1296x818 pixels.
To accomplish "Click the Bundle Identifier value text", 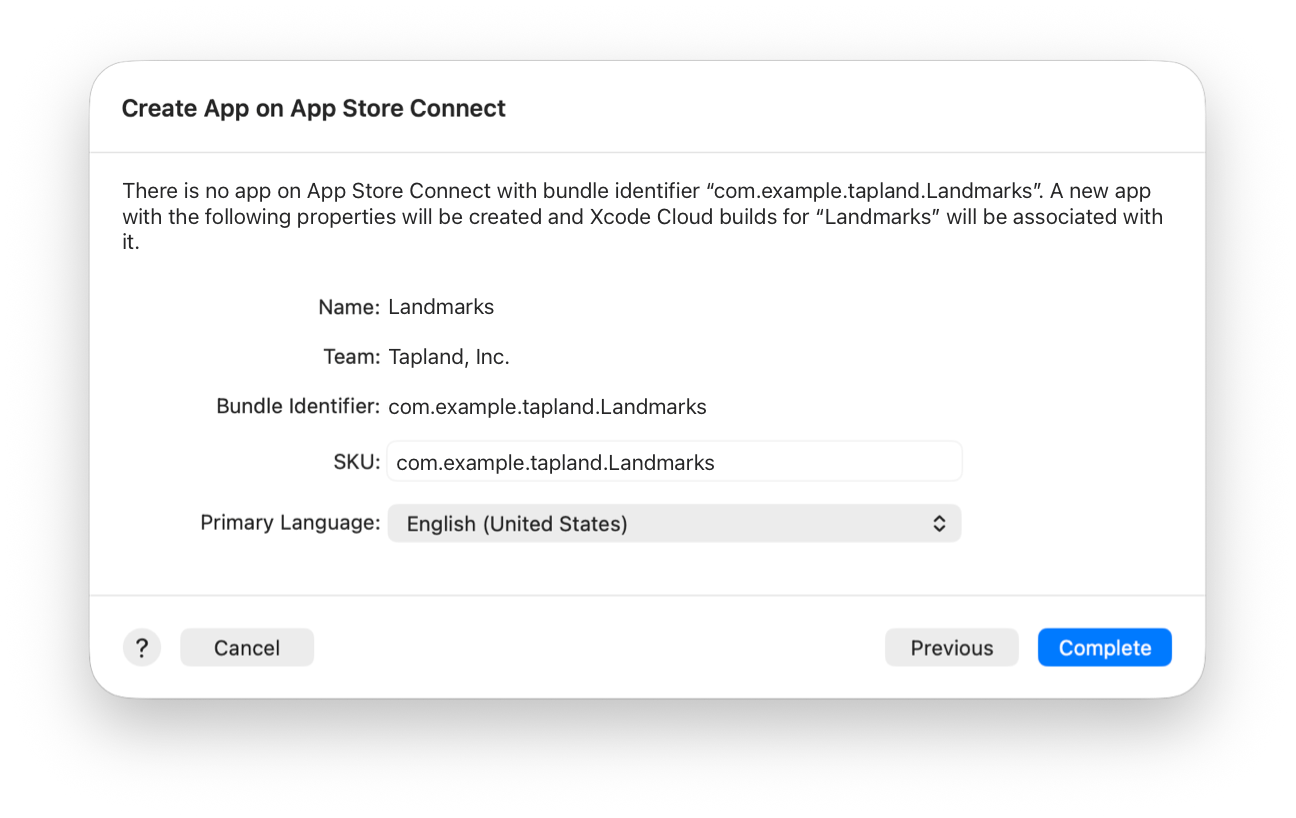I will coord(547,406).
